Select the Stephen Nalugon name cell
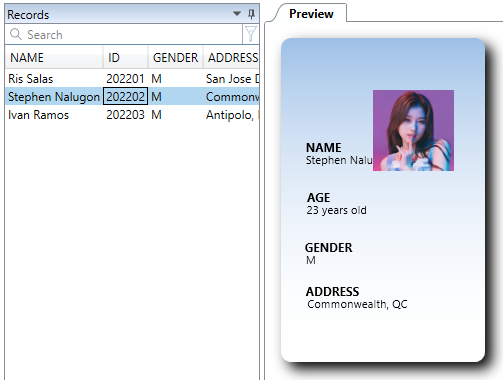503x380 pixels. (54, 97)
